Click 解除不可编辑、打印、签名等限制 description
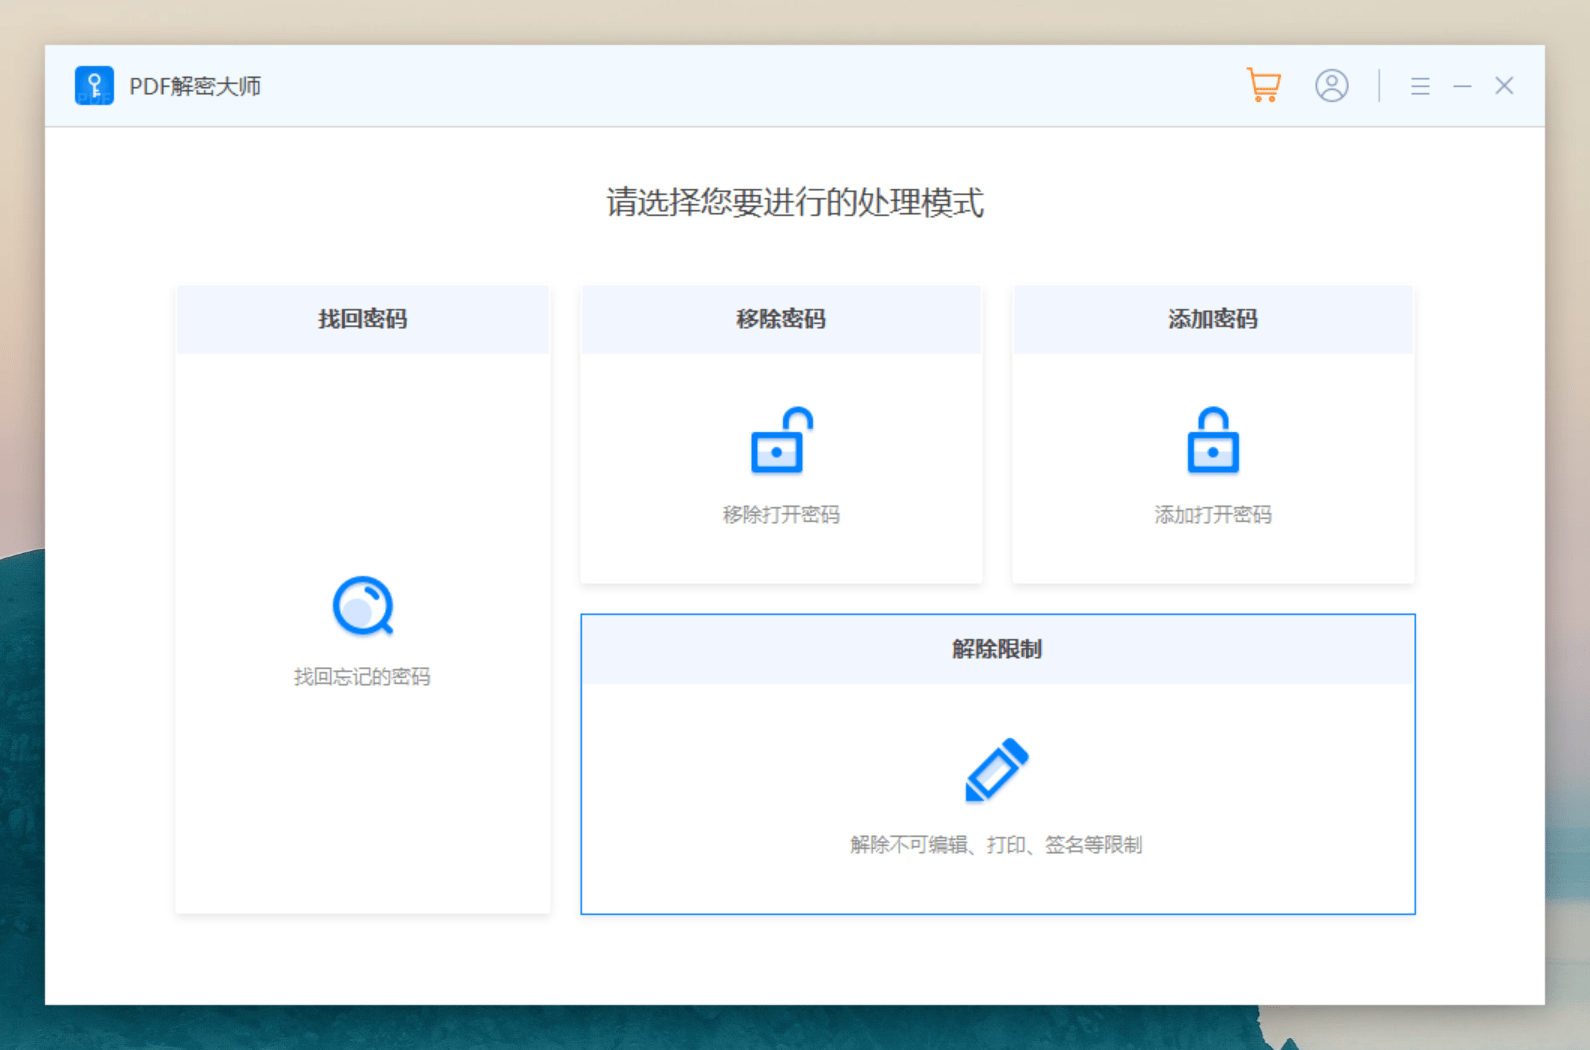 click(x=996, y=845)
